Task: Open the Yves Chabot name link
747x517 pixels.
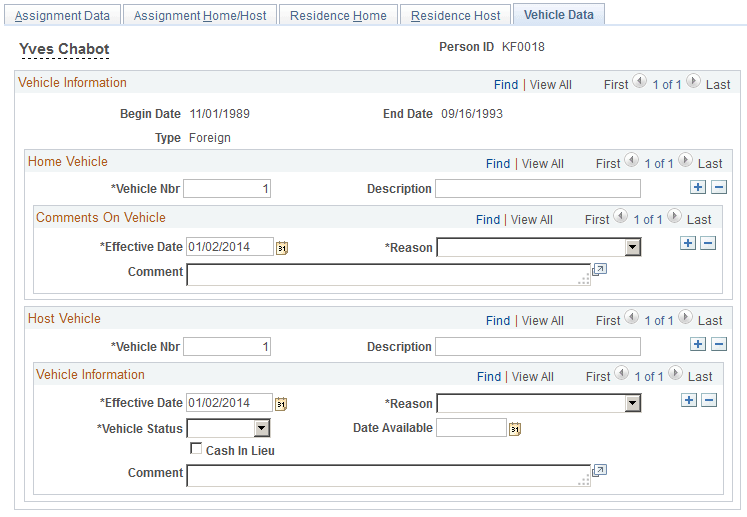Action: (64, 49)
